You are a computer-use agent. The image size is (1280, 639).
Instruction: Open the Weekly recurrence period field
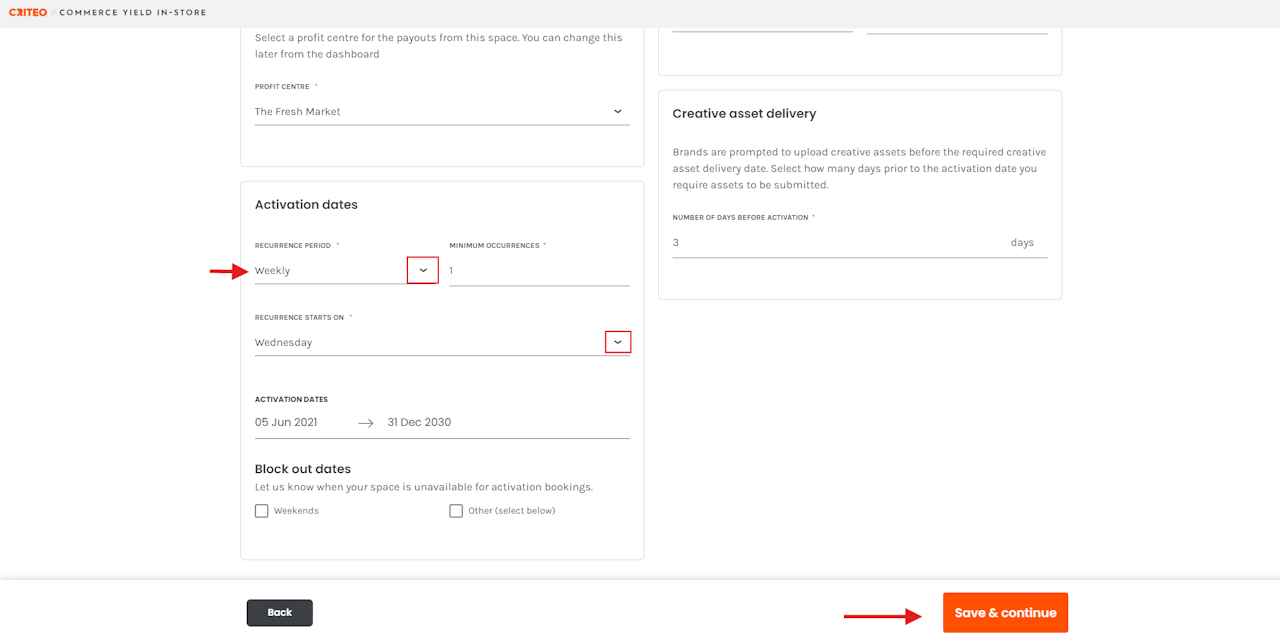(x=328, y=271)
